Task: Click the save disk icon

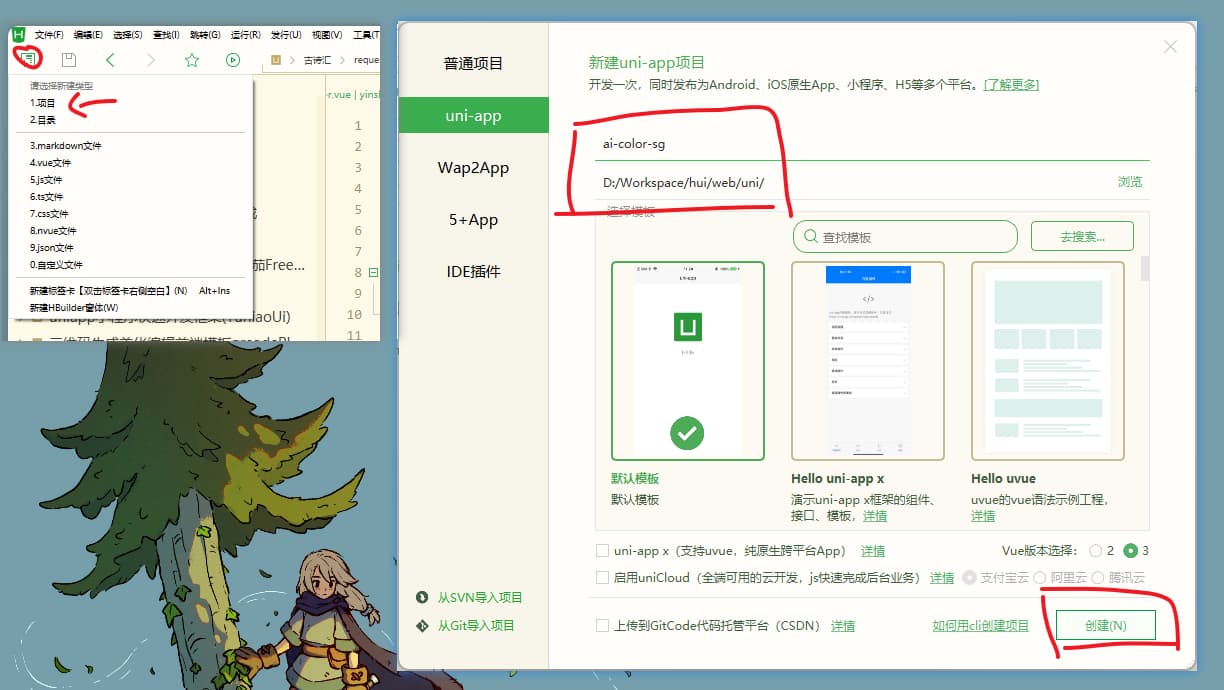Action: tap(69, 60)
